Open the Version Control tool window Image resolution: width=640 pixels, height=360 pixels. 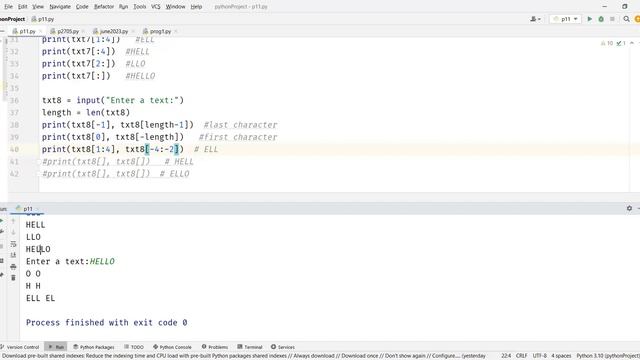[x=20, y=347]
